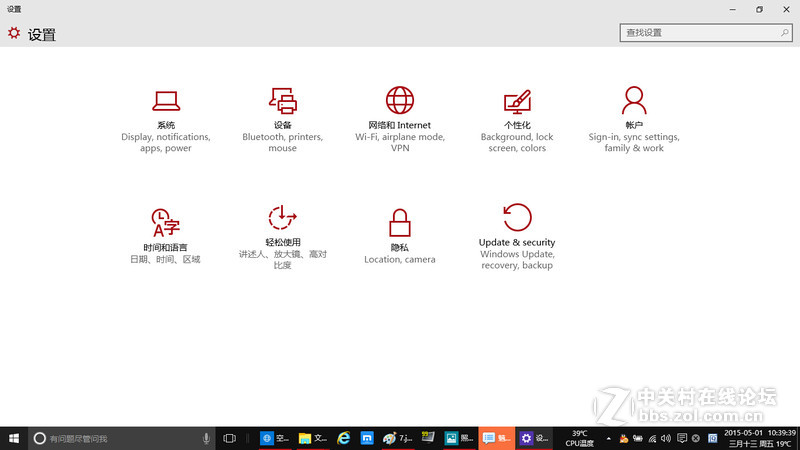Viewport: 800px width, 450px height.
Task: Open the Action Center notification icon
Action: (682, 438)
